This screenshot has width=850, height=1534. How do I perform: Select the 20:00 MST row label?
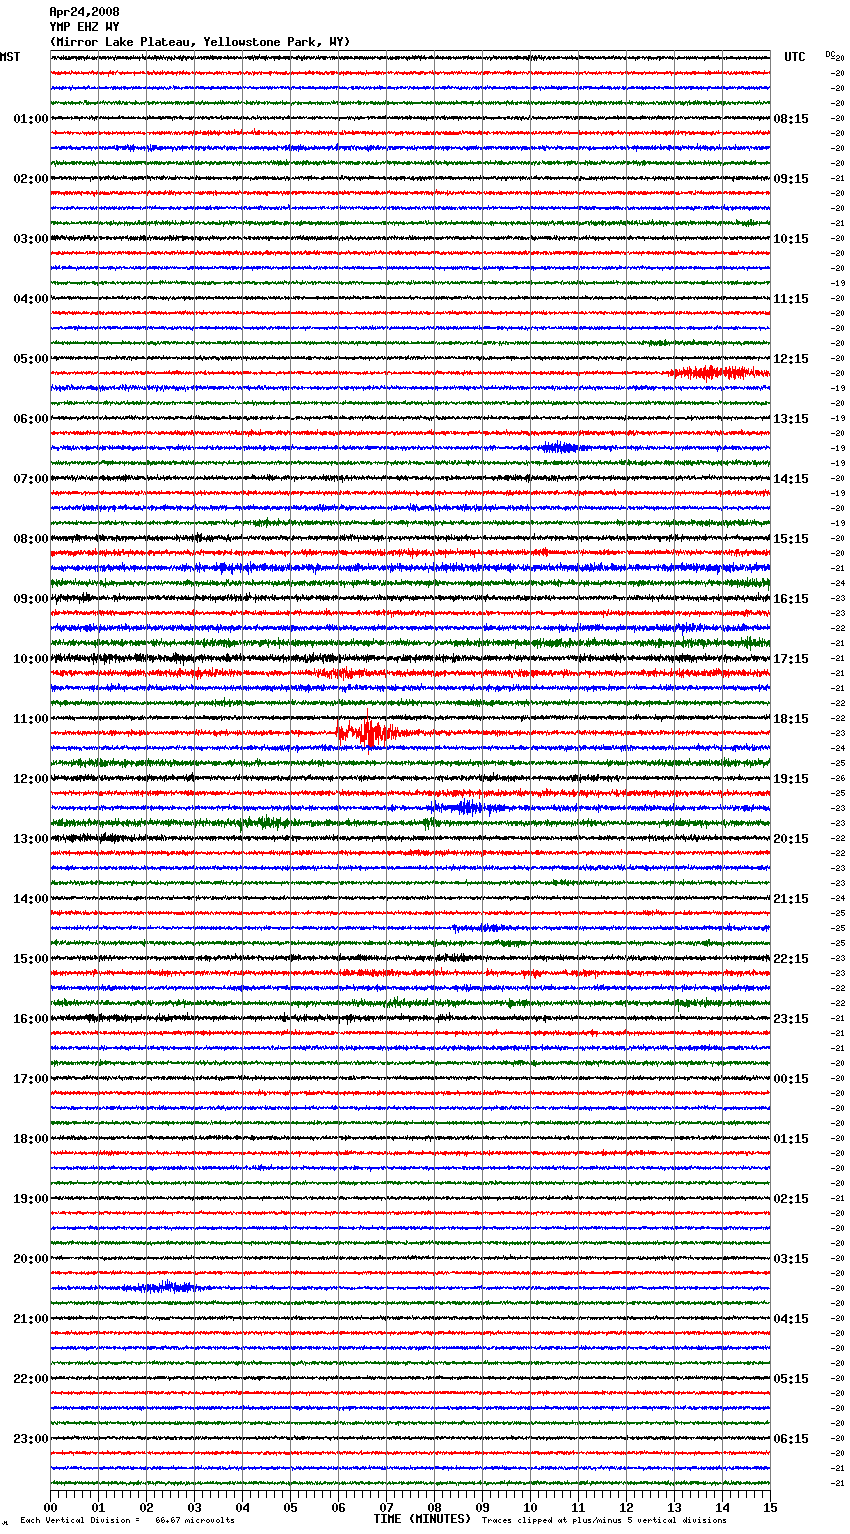pos(30,1259)
